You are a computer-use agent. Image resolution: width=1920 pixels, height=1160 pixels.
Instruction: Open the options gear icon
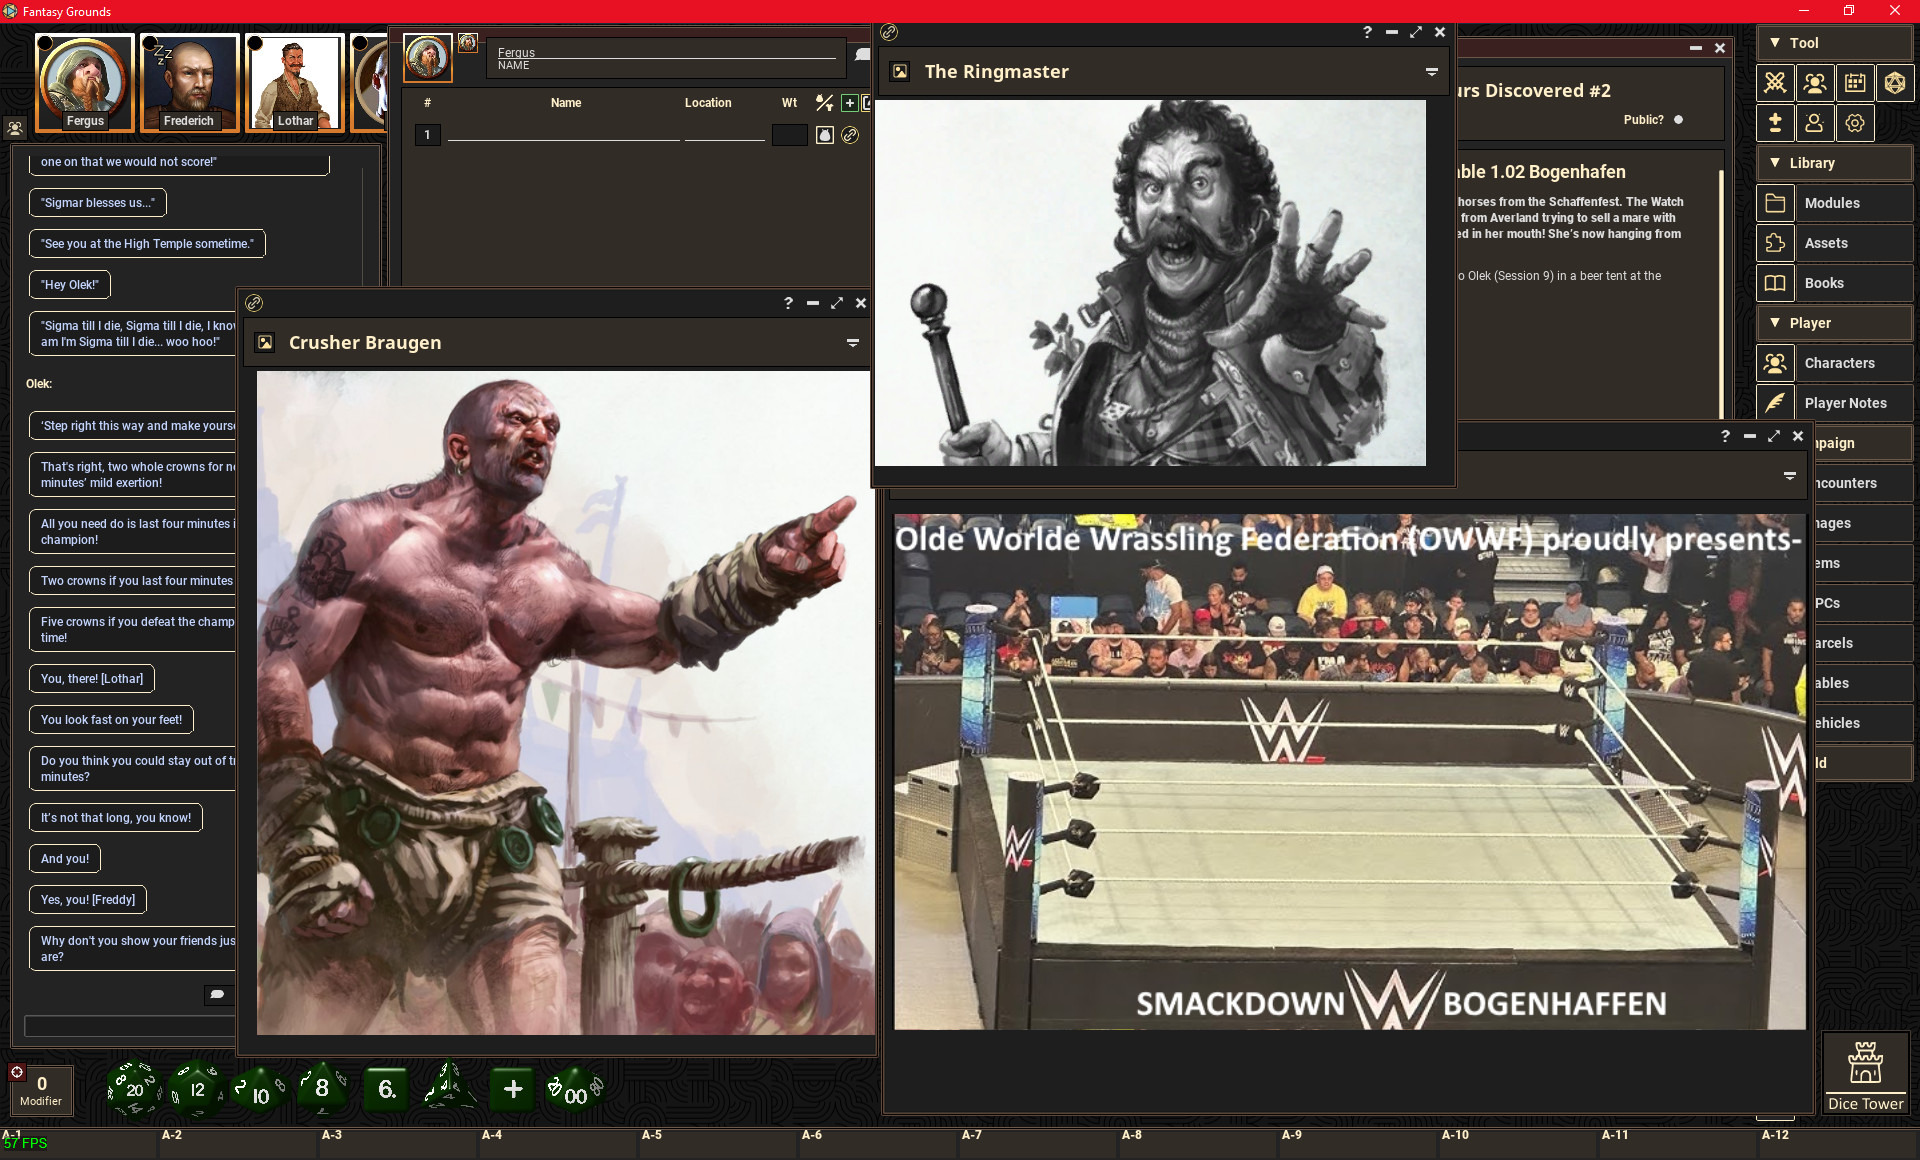(1855, 123)
